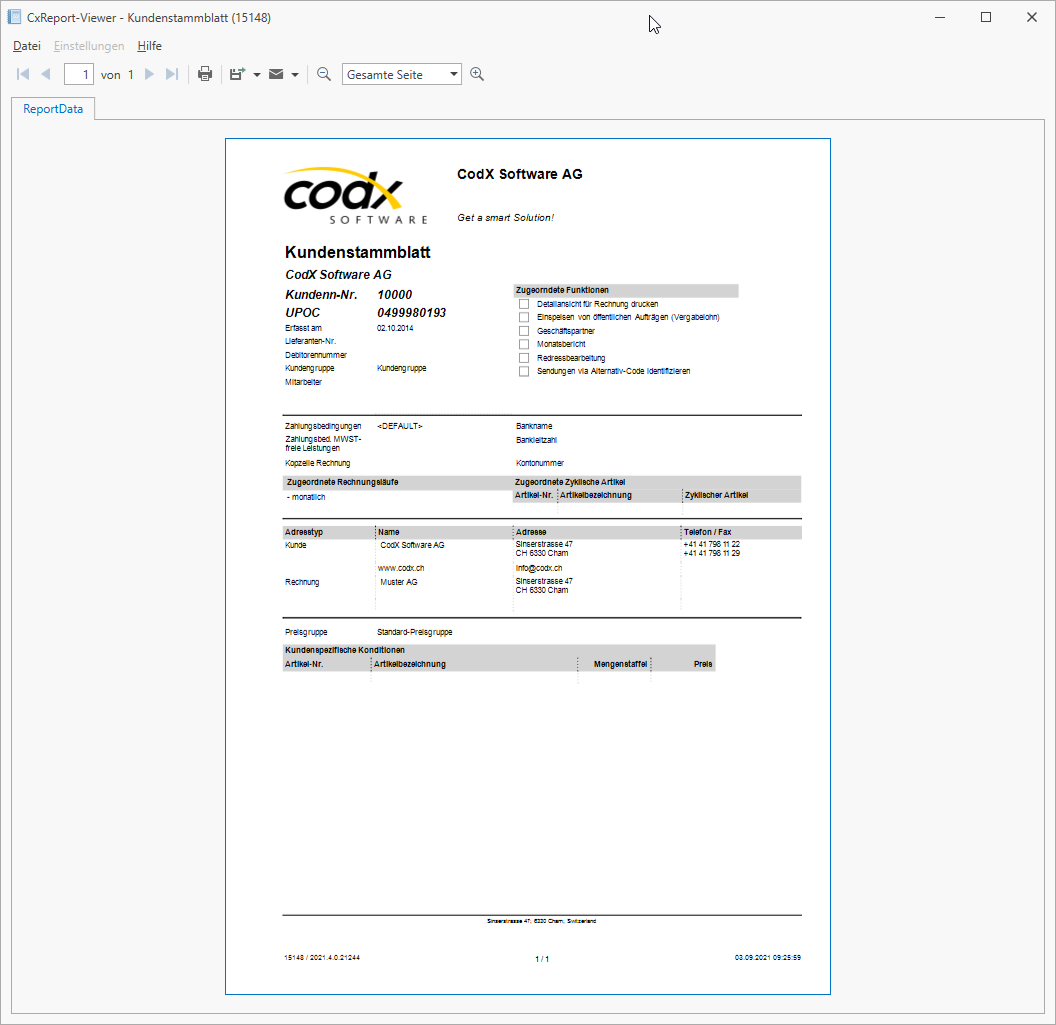Expand the email options dropdown arrow

pyautogui.click(x=296, y=73)
